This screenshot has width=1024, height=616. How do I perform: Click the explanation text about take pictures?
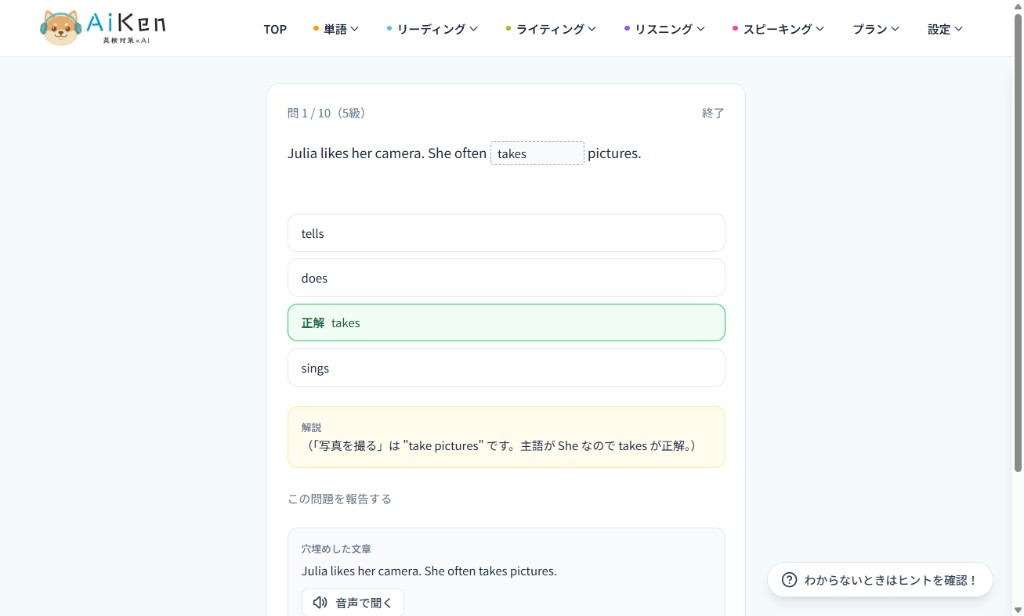[501, 446]
